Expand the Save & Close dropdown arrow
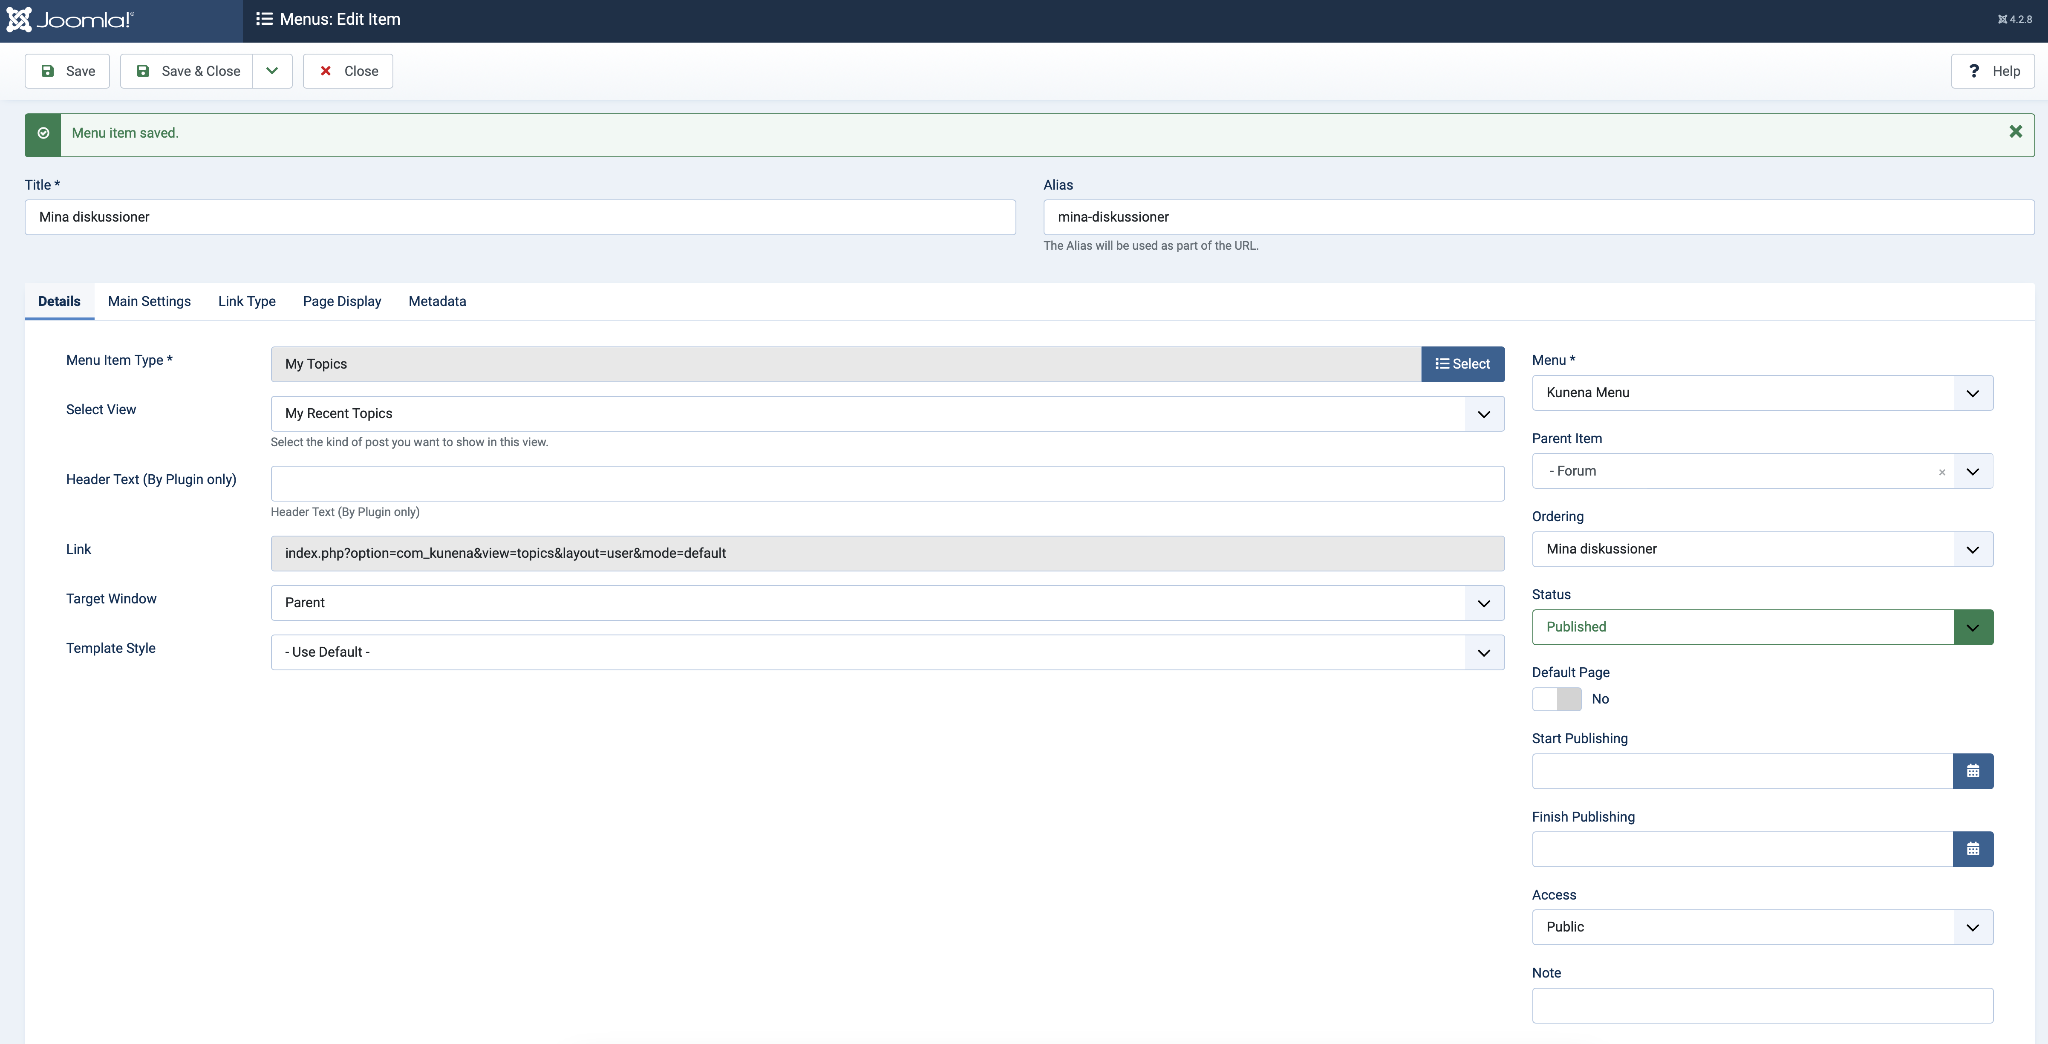 272,71
